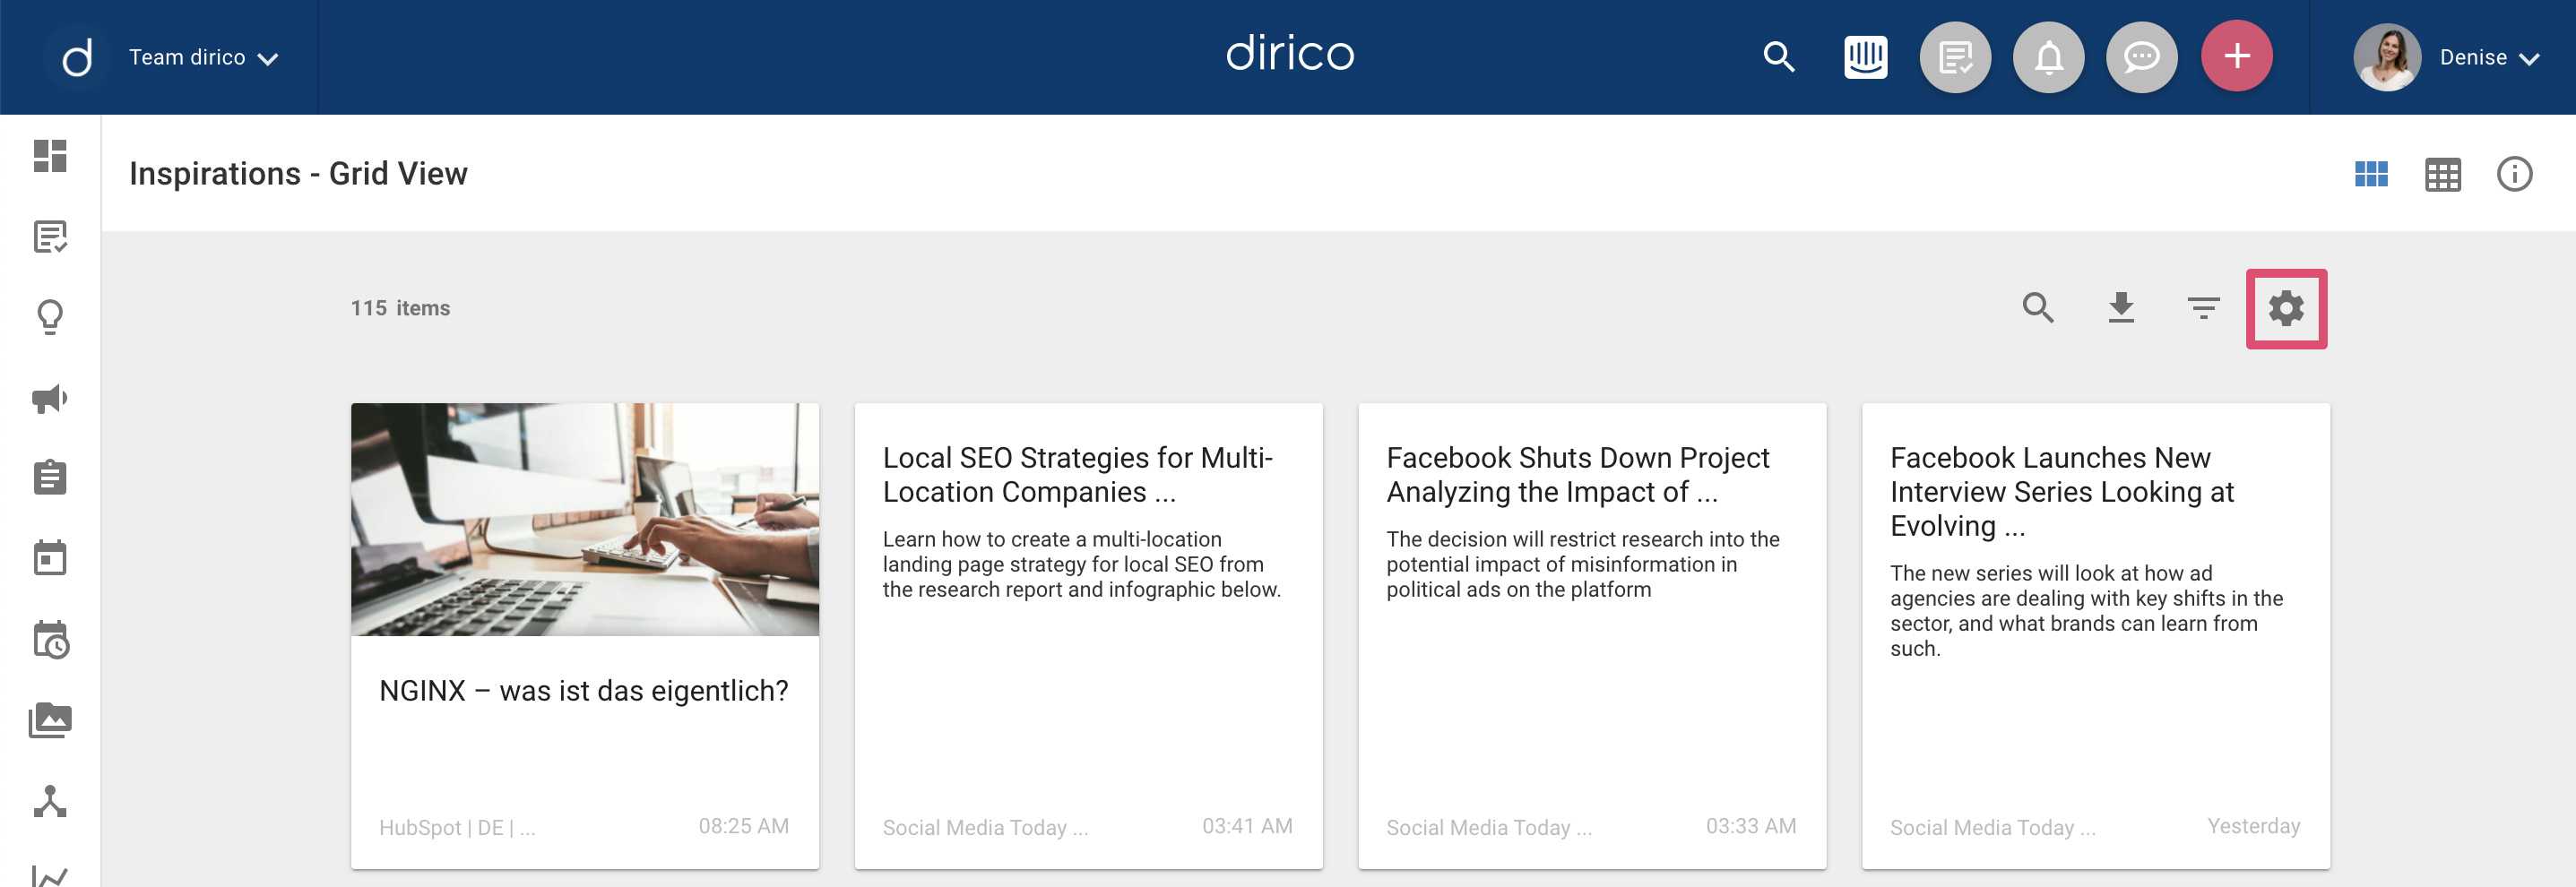Screen dimensions: 2576x887
Task: Open the filter icon above the grid
Action: click(2203, 308)
